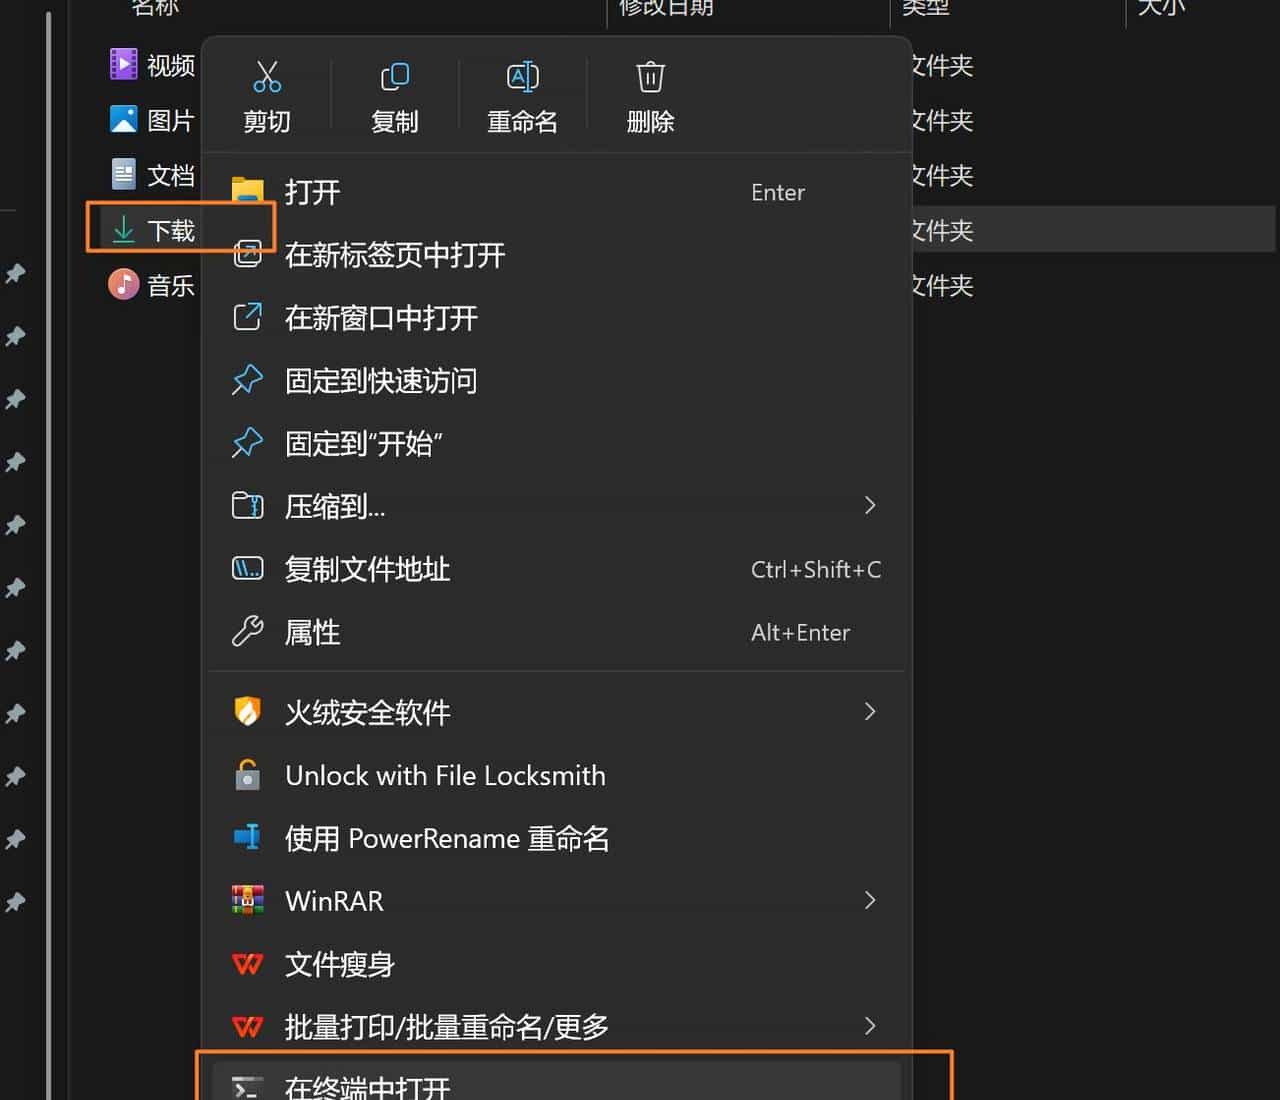
Task: Choose 在新标签页中打开 from the menu
Action: [394, 255]
